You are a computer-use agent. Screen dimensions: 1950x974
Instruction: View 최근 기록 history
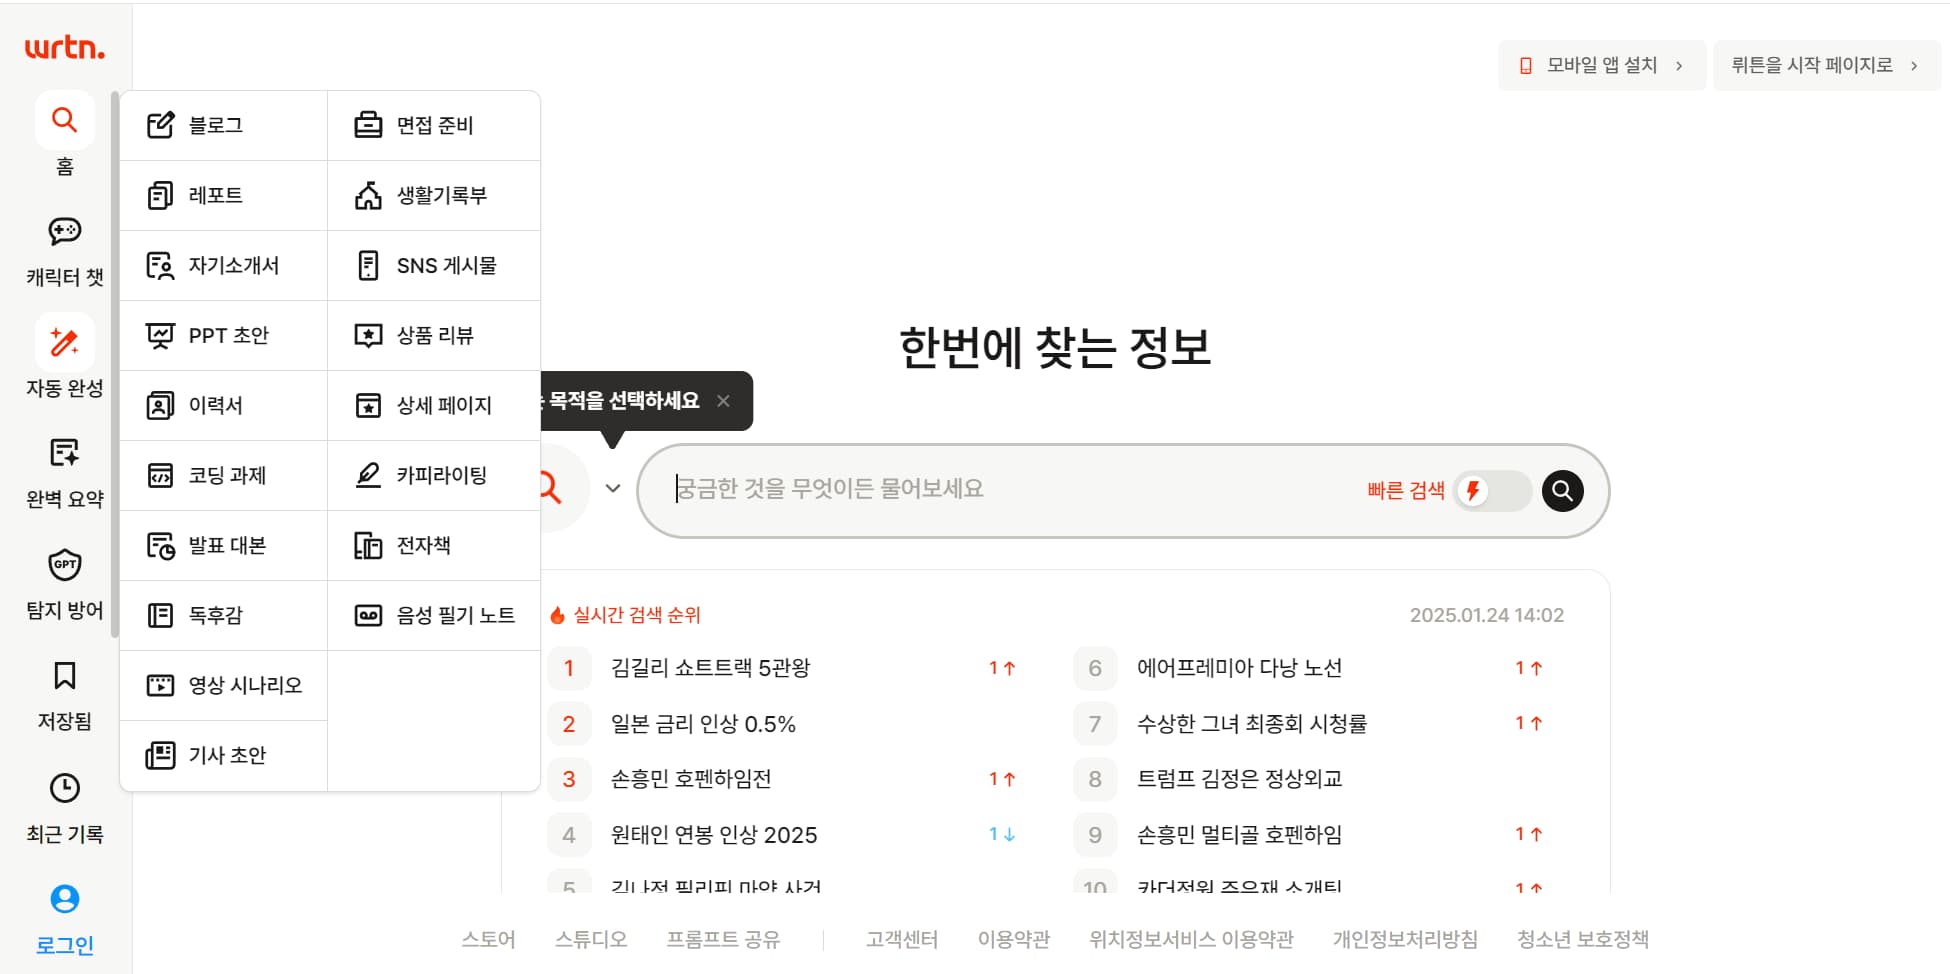click(64, 789)
